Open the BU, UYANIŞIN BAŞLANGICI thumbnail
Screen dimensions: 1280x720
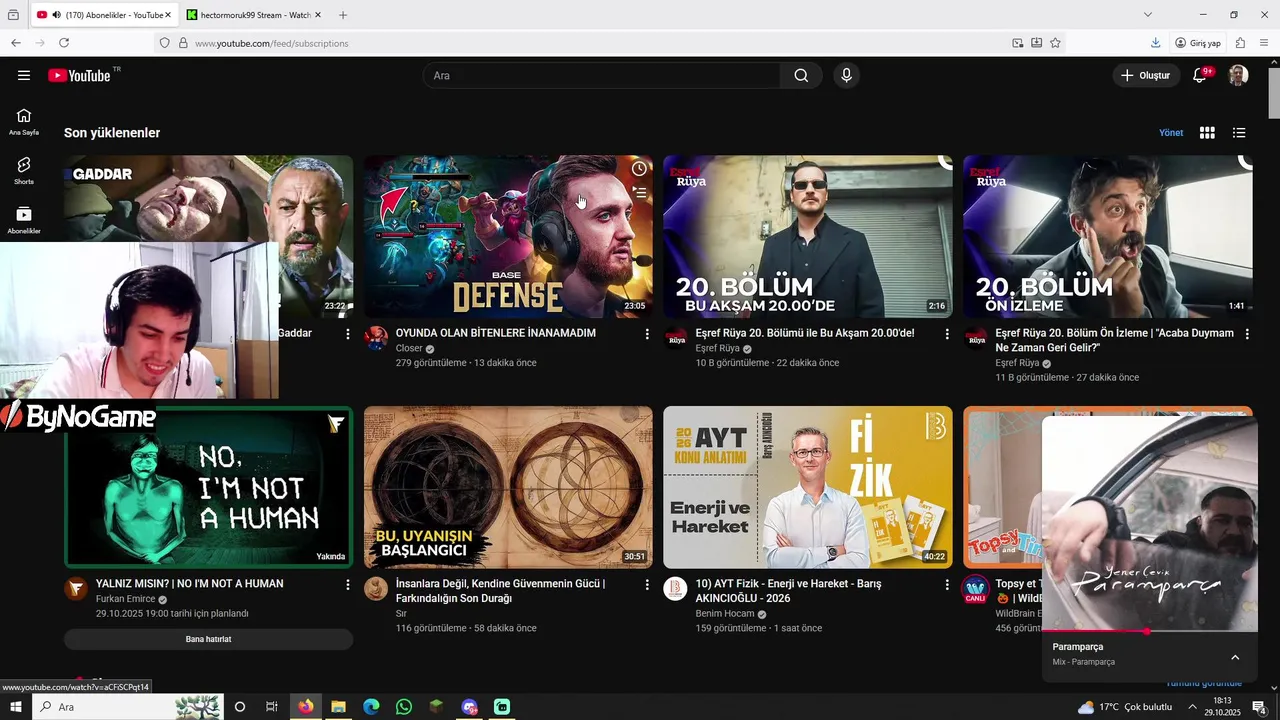point(508,487)
